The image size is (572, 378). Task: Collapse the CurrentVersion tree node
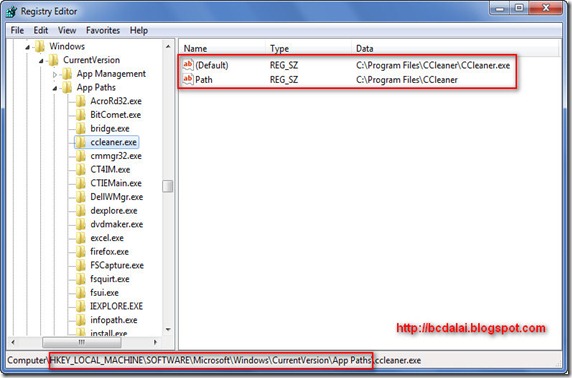click(x=41, y=61)
